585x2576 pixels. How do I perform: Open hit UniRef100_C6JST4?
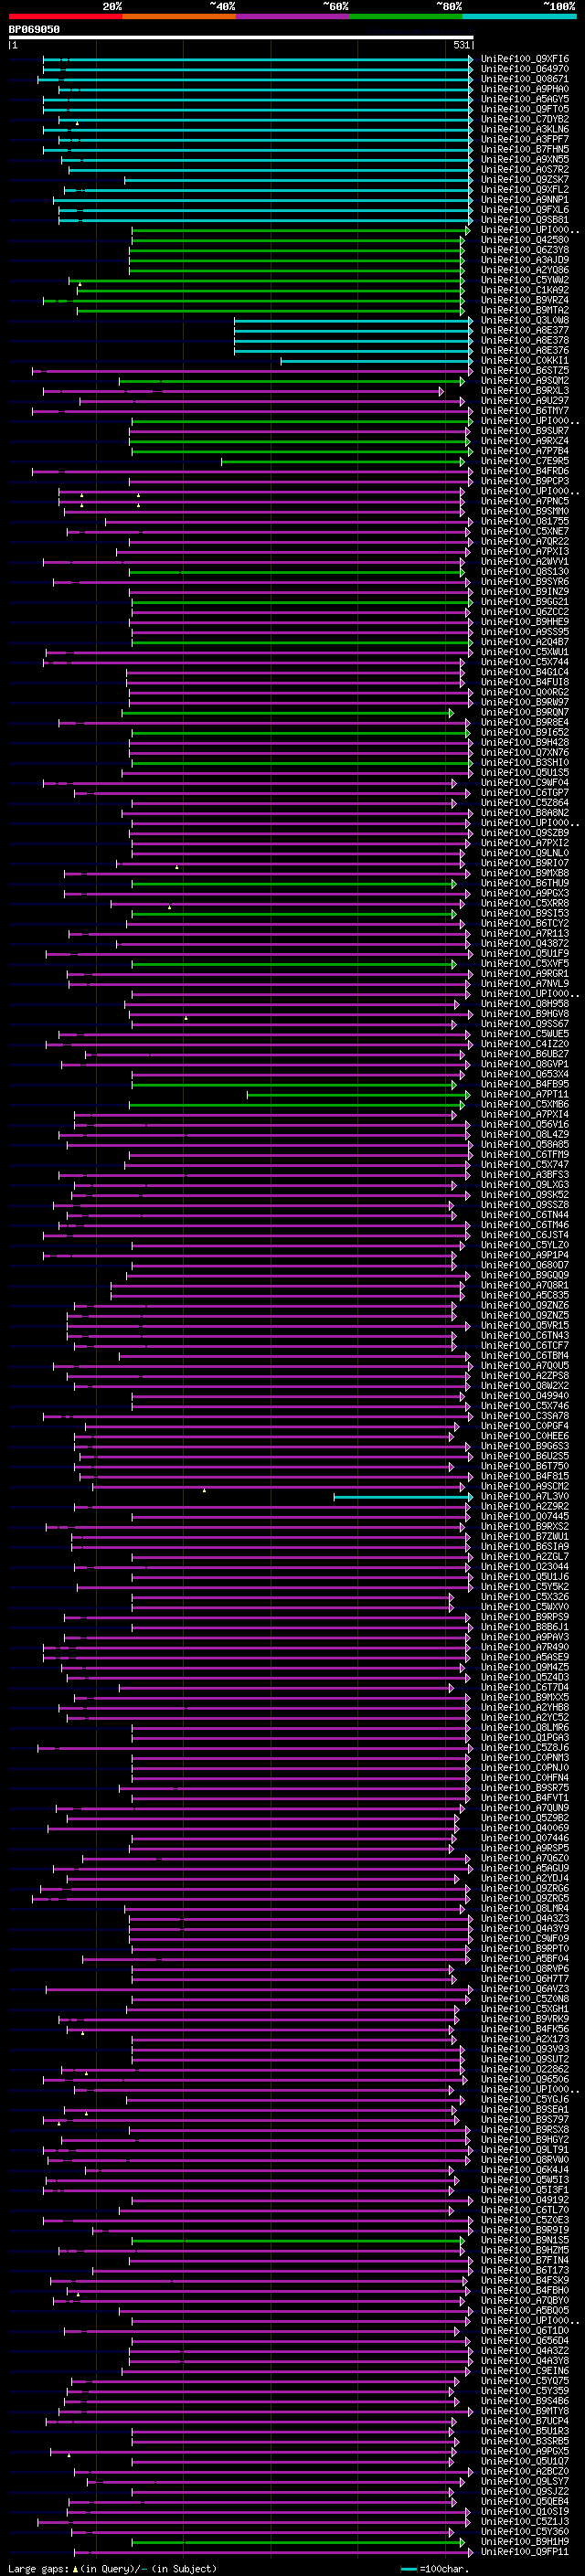[x=525, y=1236]
